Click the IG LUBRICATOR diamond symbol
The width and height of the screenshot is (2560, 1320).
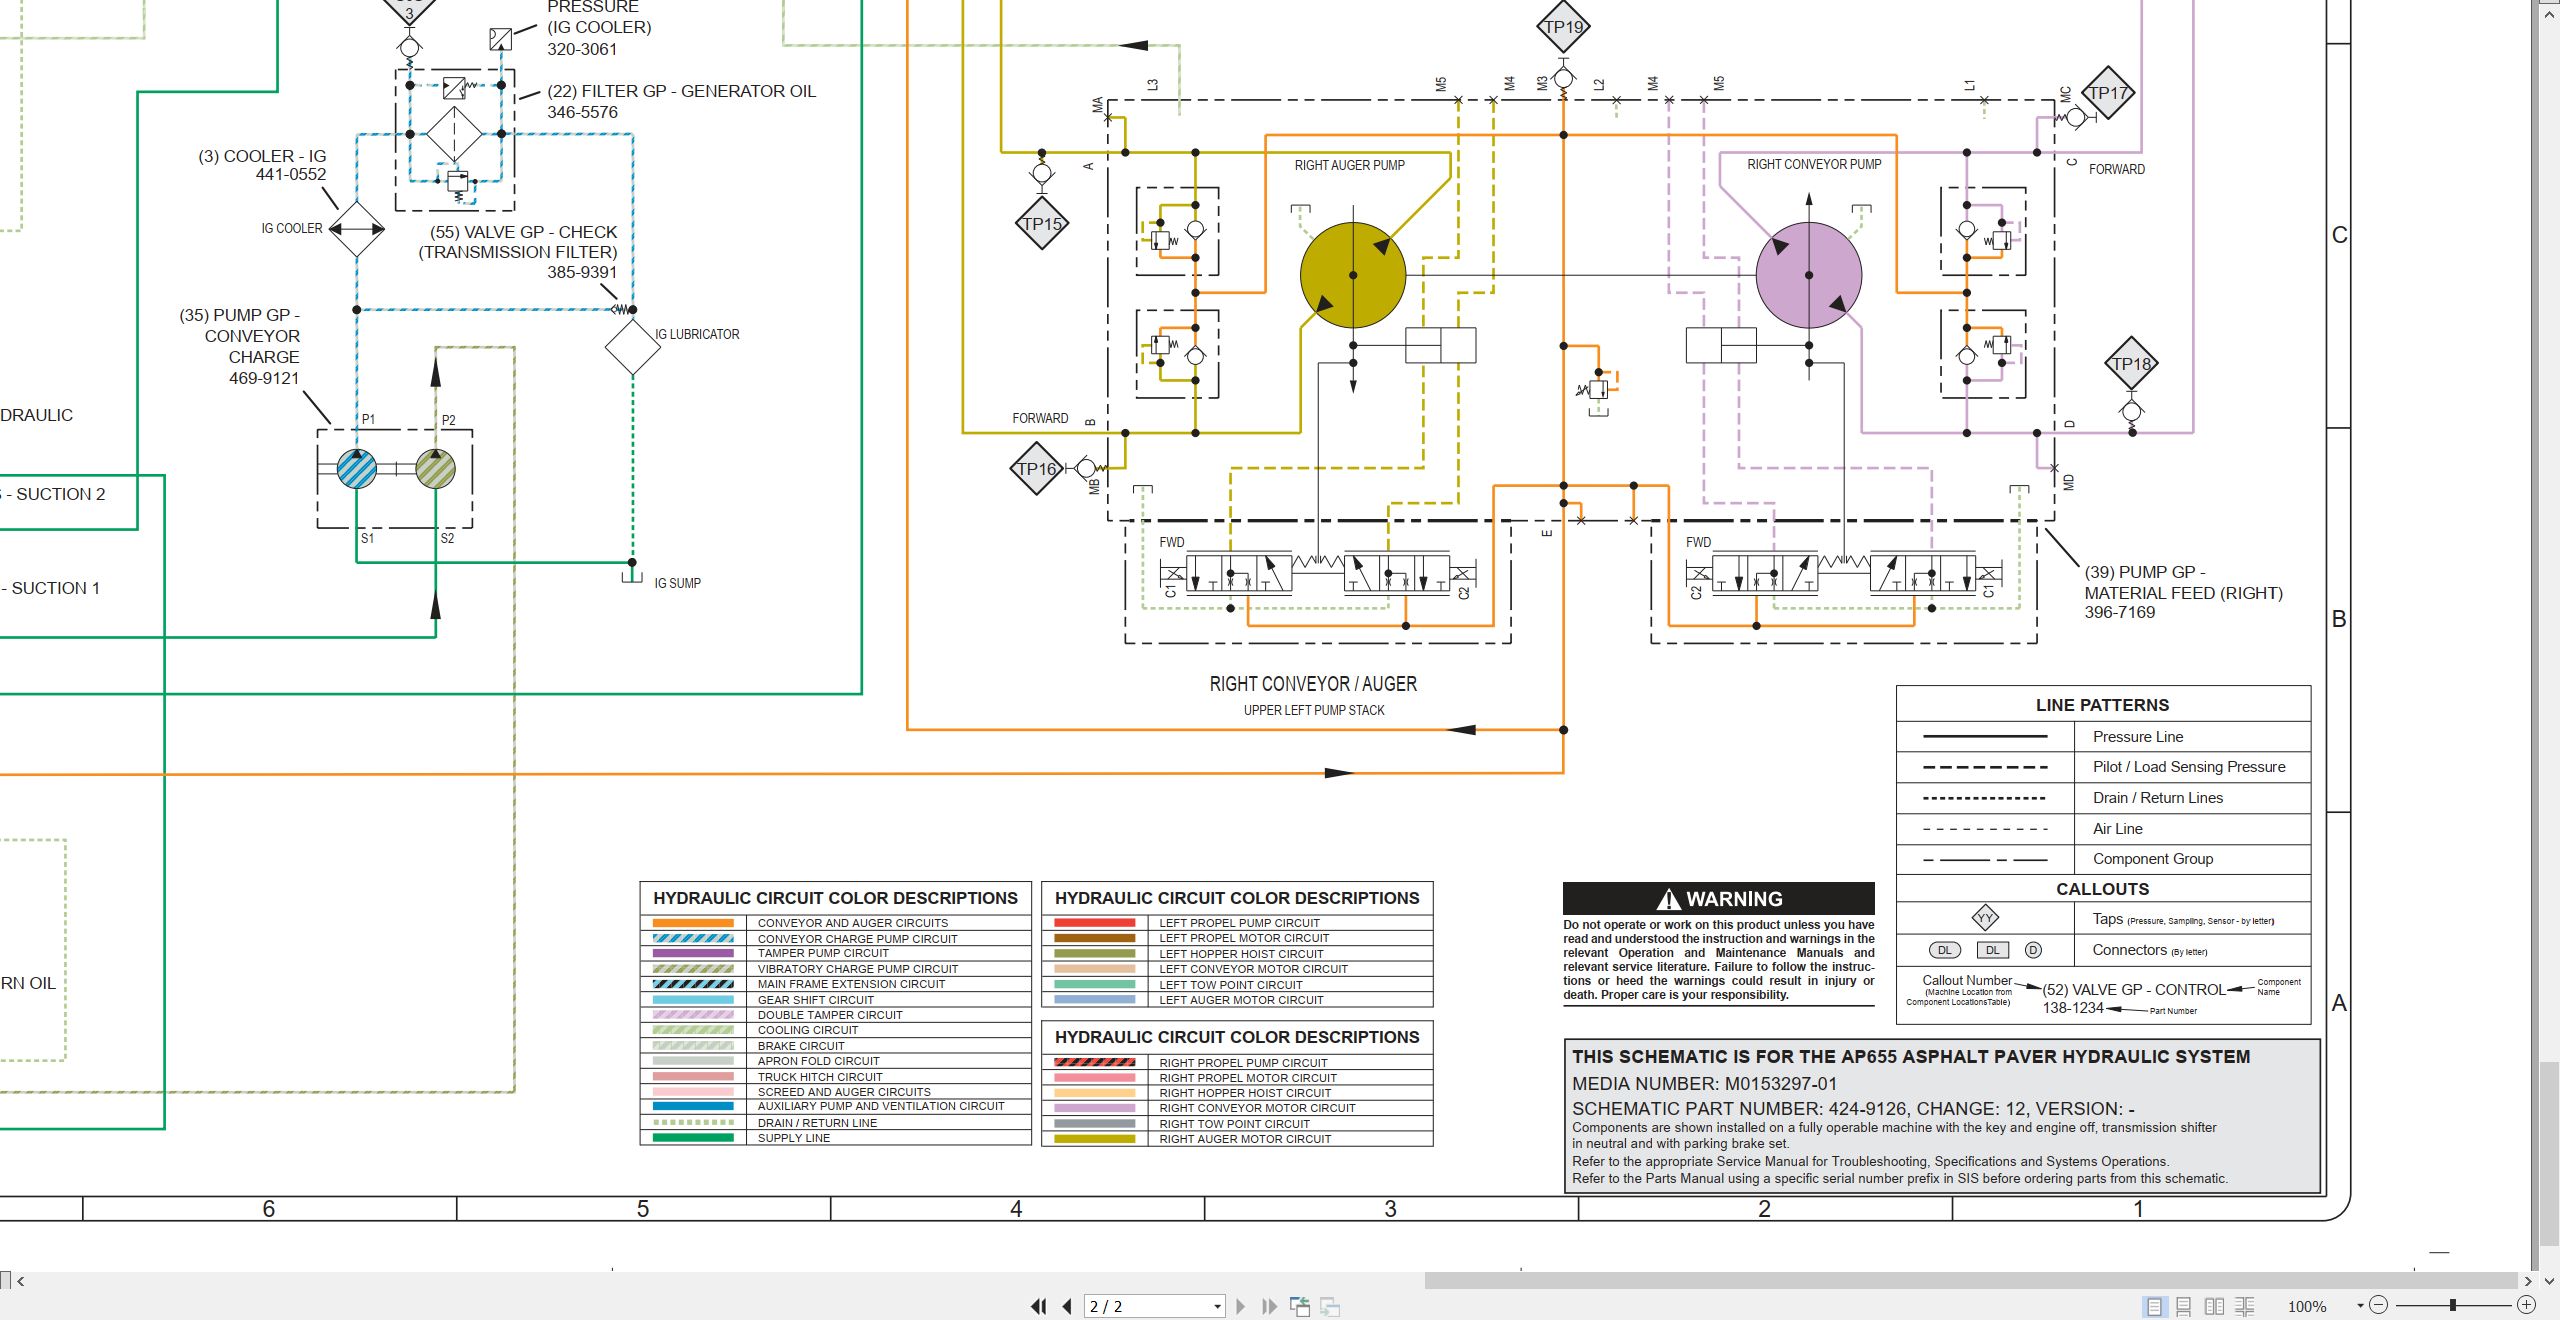click(x=633, y=347)
